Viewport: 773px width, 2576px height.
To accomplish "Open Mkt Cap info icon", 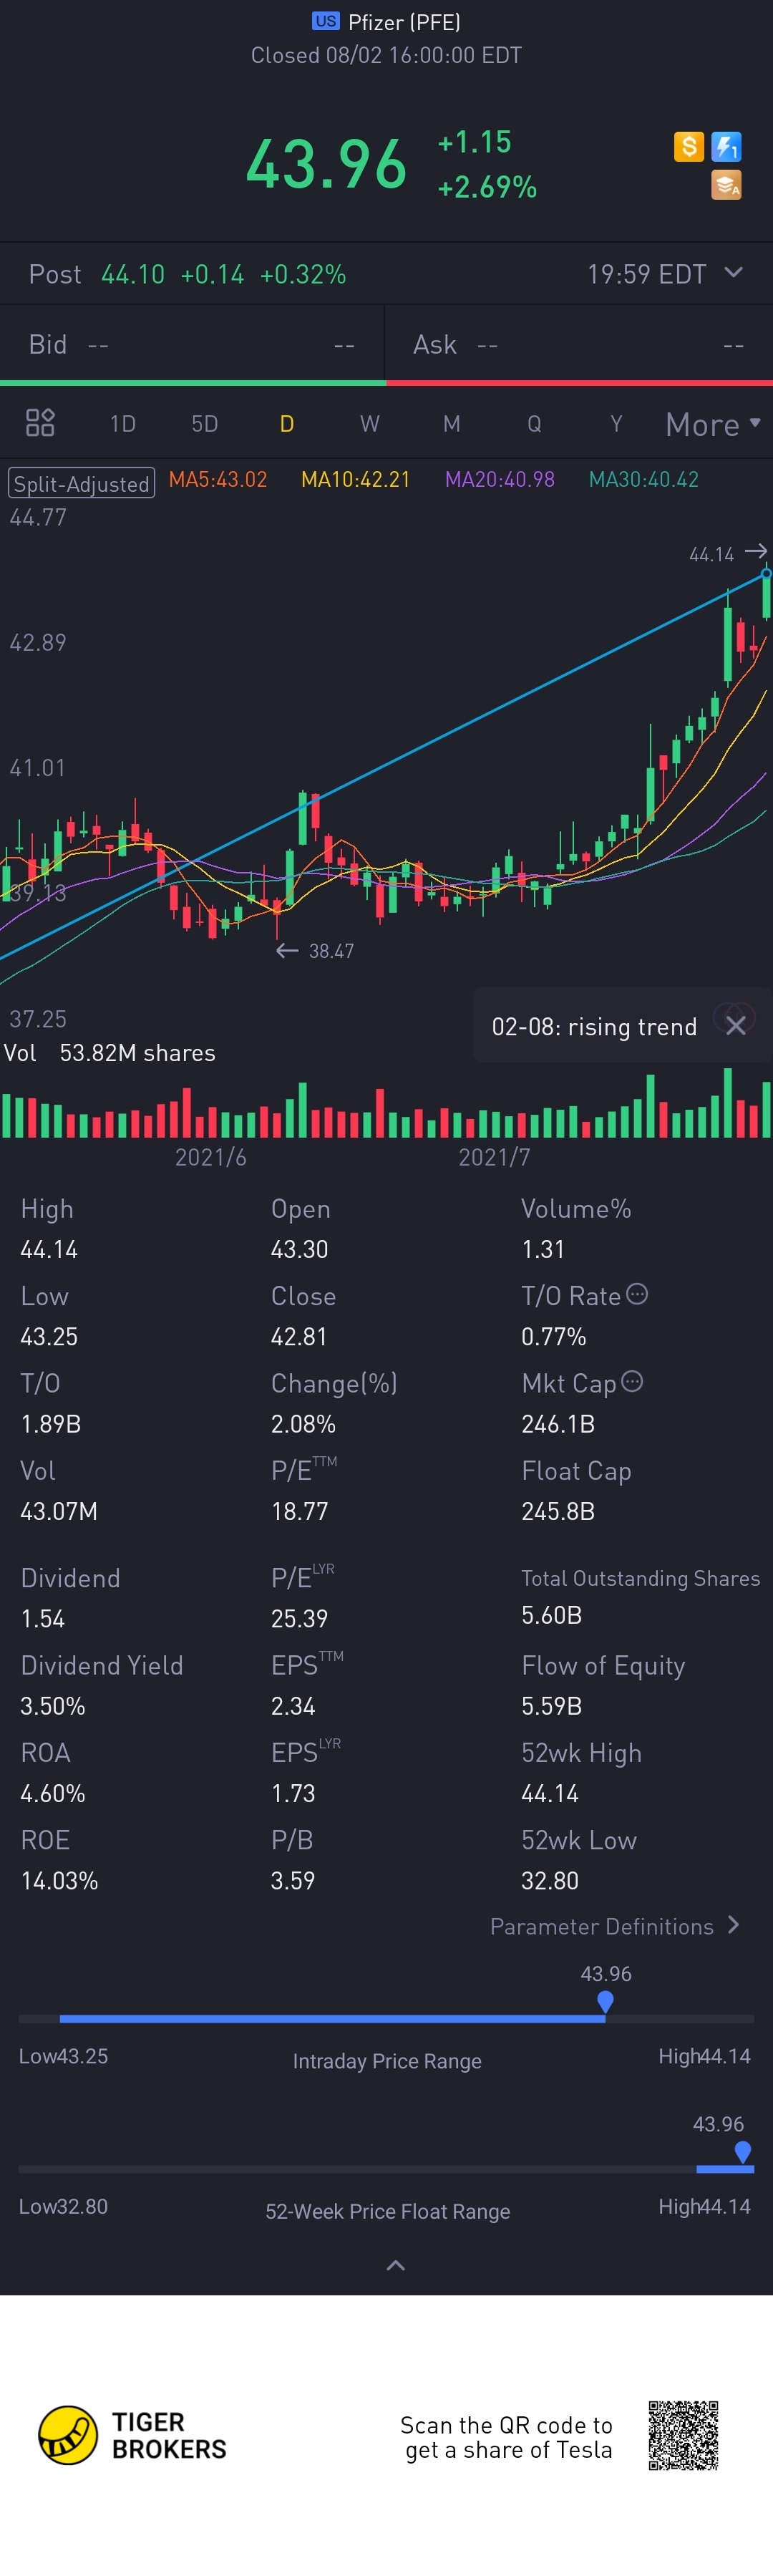I will click(x=632, y=1381).
